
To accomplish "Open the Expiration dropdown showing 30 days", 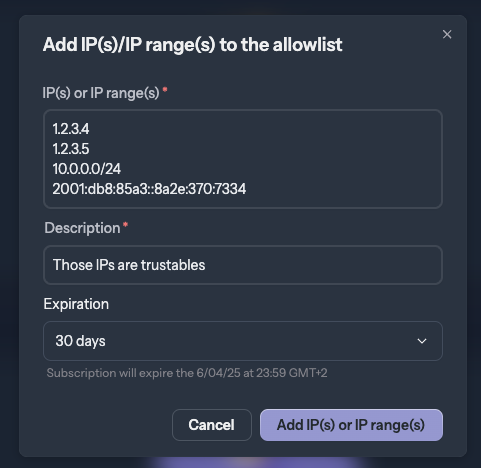I will 243,341.
